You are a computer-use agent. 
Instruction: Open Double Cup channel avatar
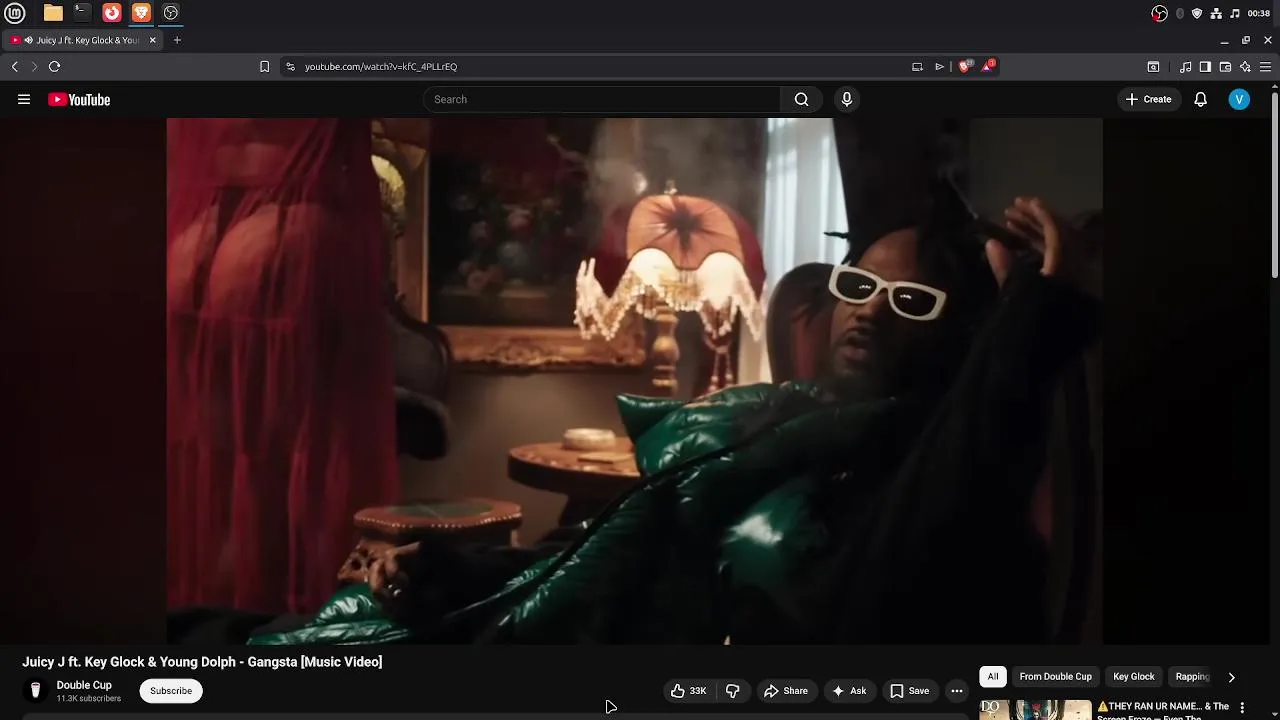(35, 690)
